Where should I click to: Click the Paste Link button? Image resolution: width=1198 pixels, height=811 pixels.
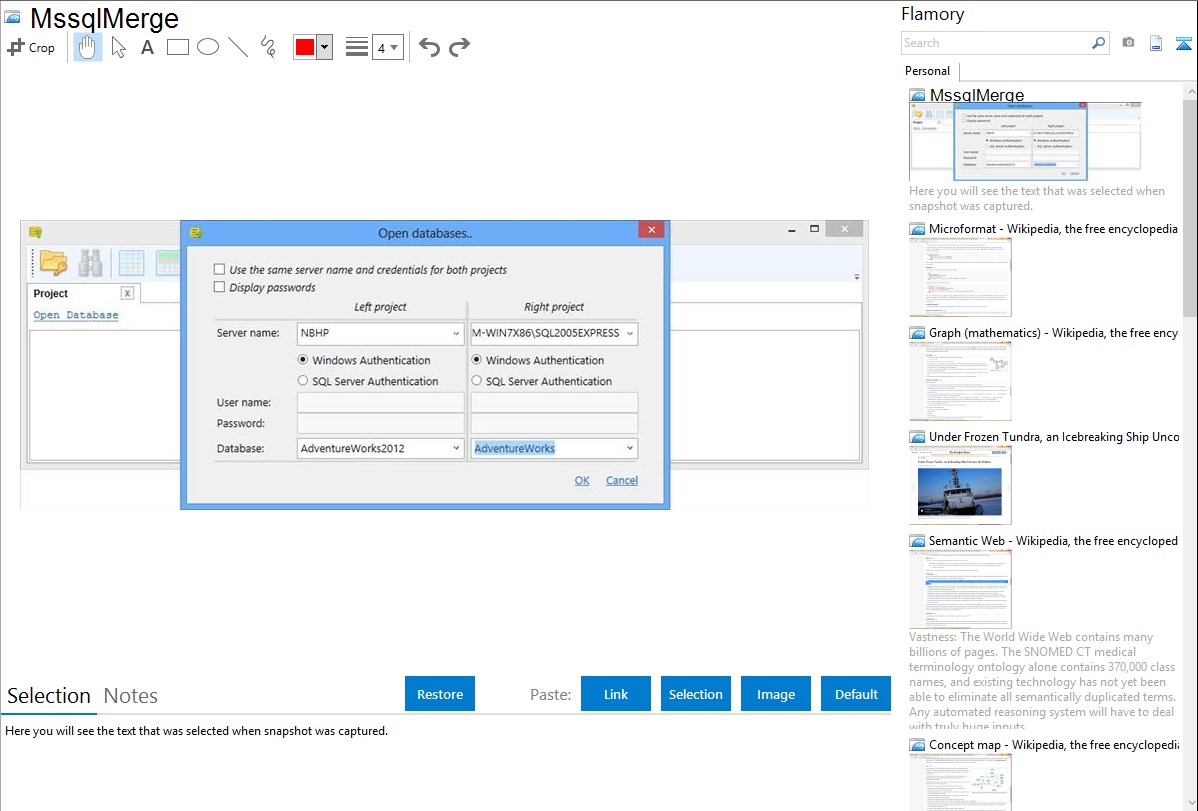pos(616,694)
